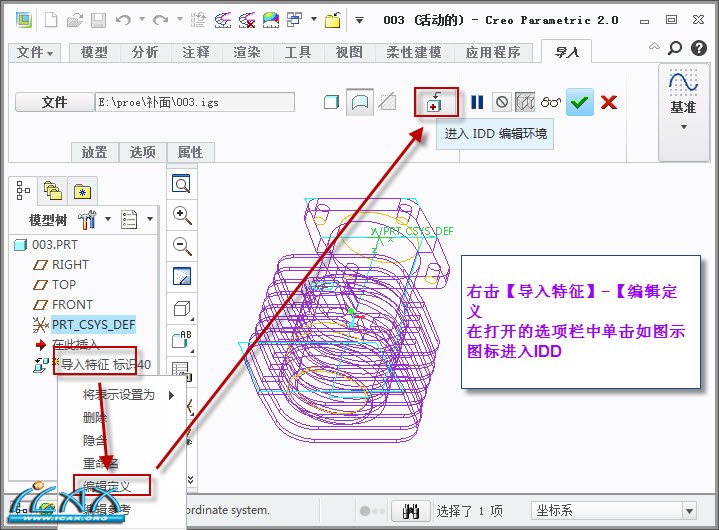719x530 pixels.
Task: Click the Refit view icon
Action: click(182, 184)
